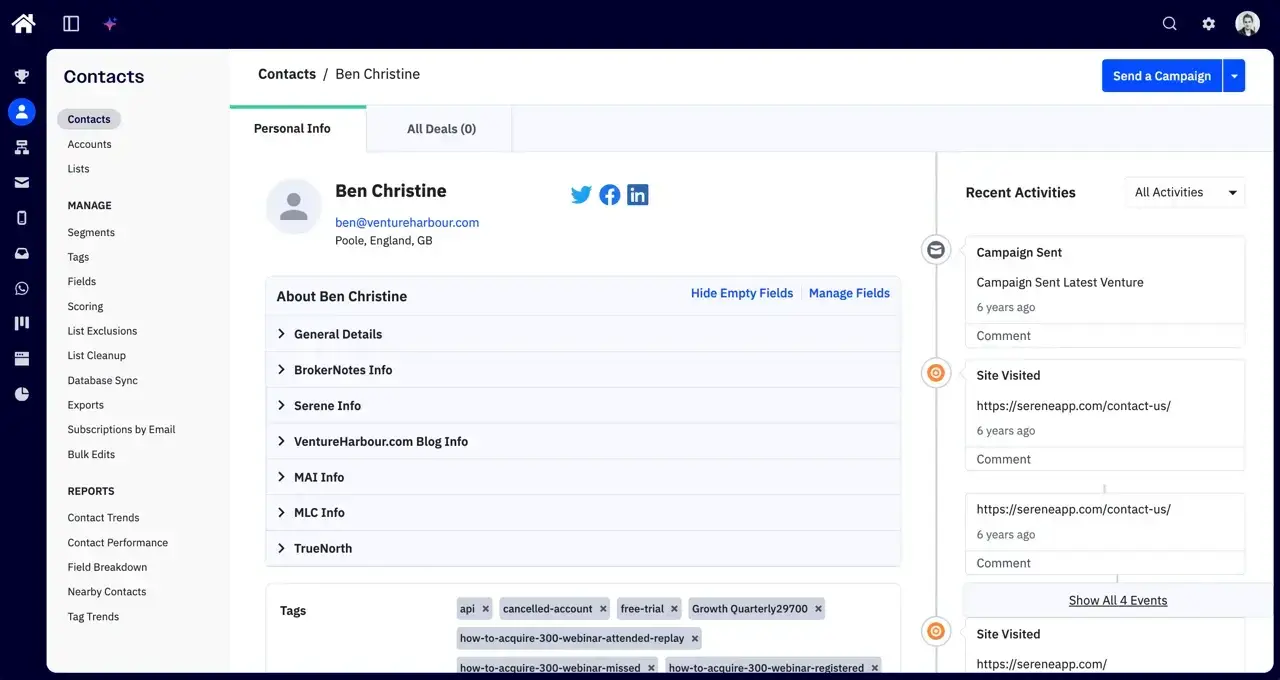Image resolution: width=1280 pixels, height=680 pixels.
Task: Open the website window icon in the left rail
Action: click(x=22, y=358)
